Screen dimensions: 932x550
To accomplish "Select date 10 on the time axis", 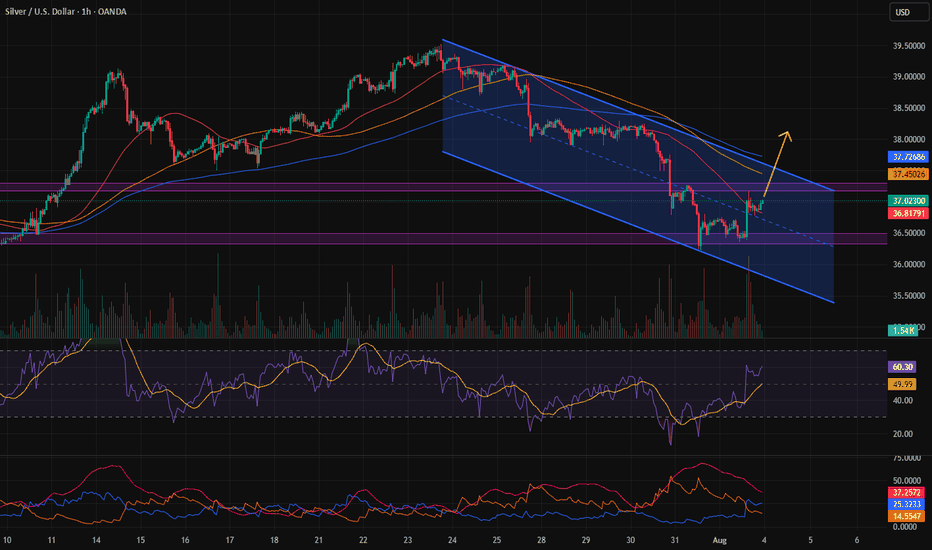I will click(x=7, y=540).
